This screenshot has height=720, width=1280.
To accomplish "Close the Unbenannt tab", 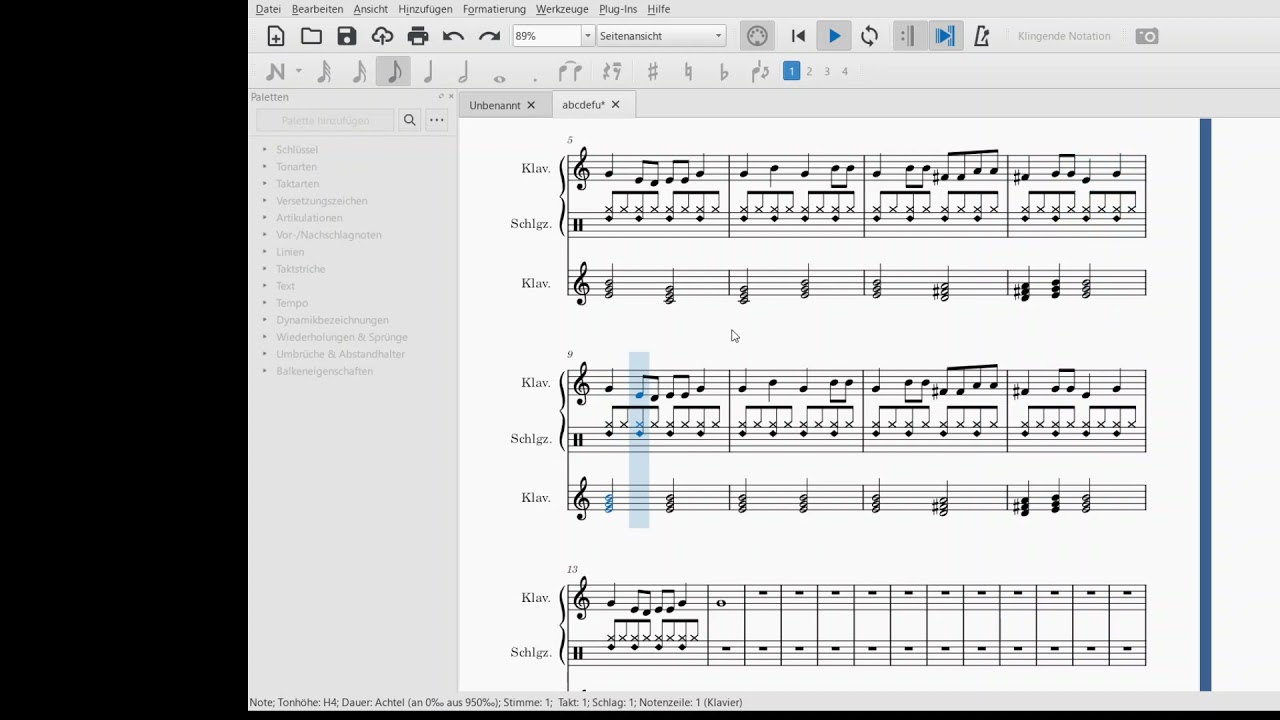I will coord(531,105).
